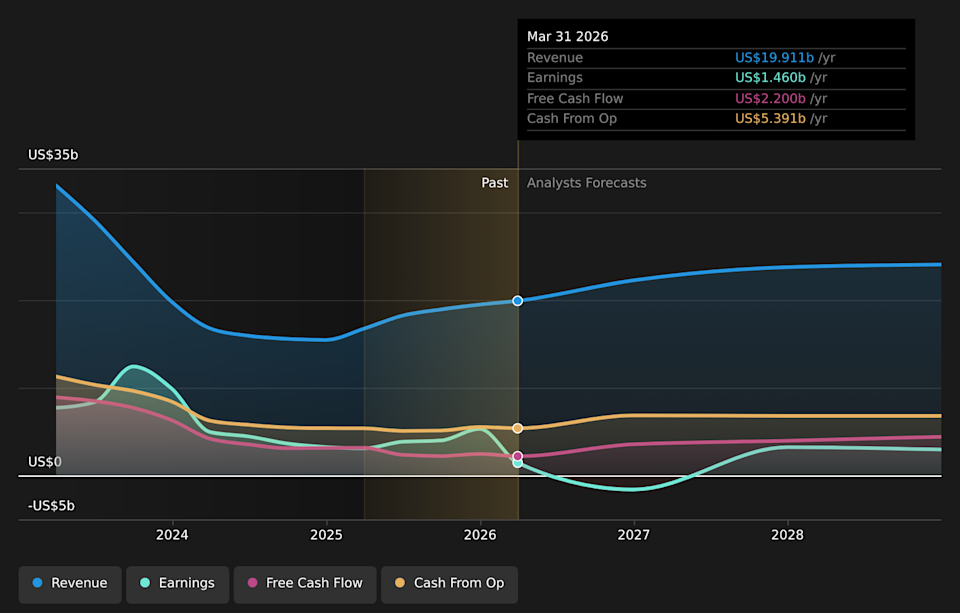Click the Mar 31 2026 tooltip date
The width and height of the screenshot is (960, 613).
568,37
